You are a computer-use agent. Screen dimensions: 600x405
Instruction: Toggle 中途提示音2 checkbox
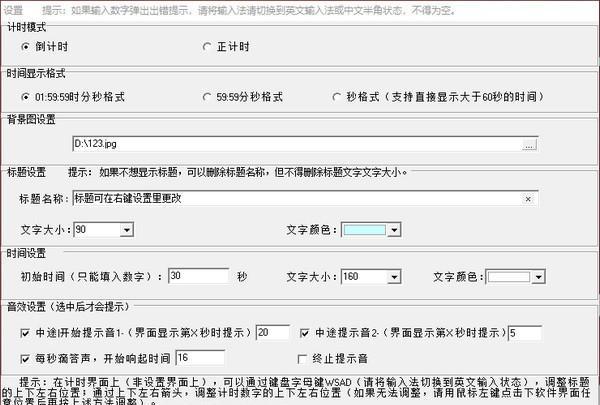click(x=305, y=333)
